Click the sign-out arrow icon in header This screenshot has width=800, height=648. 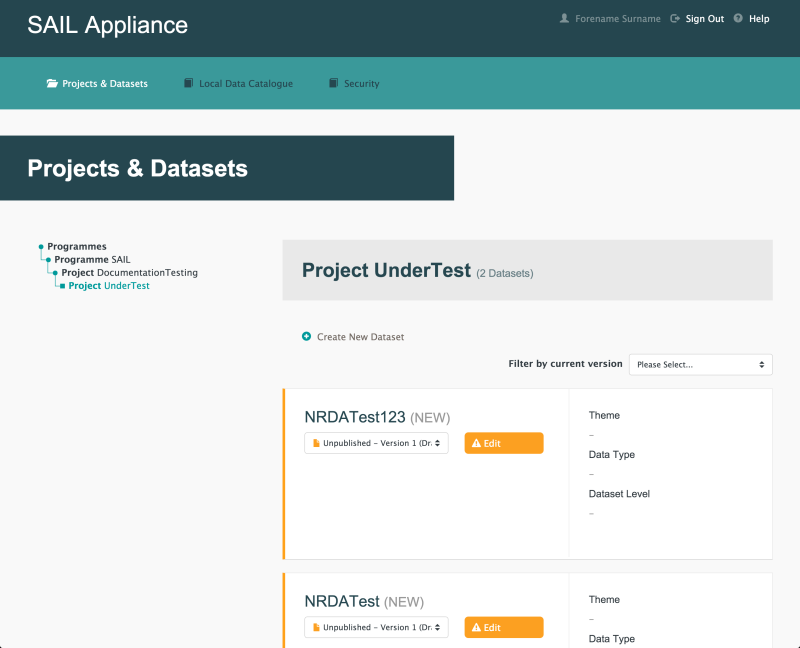(x=676, y=17)
